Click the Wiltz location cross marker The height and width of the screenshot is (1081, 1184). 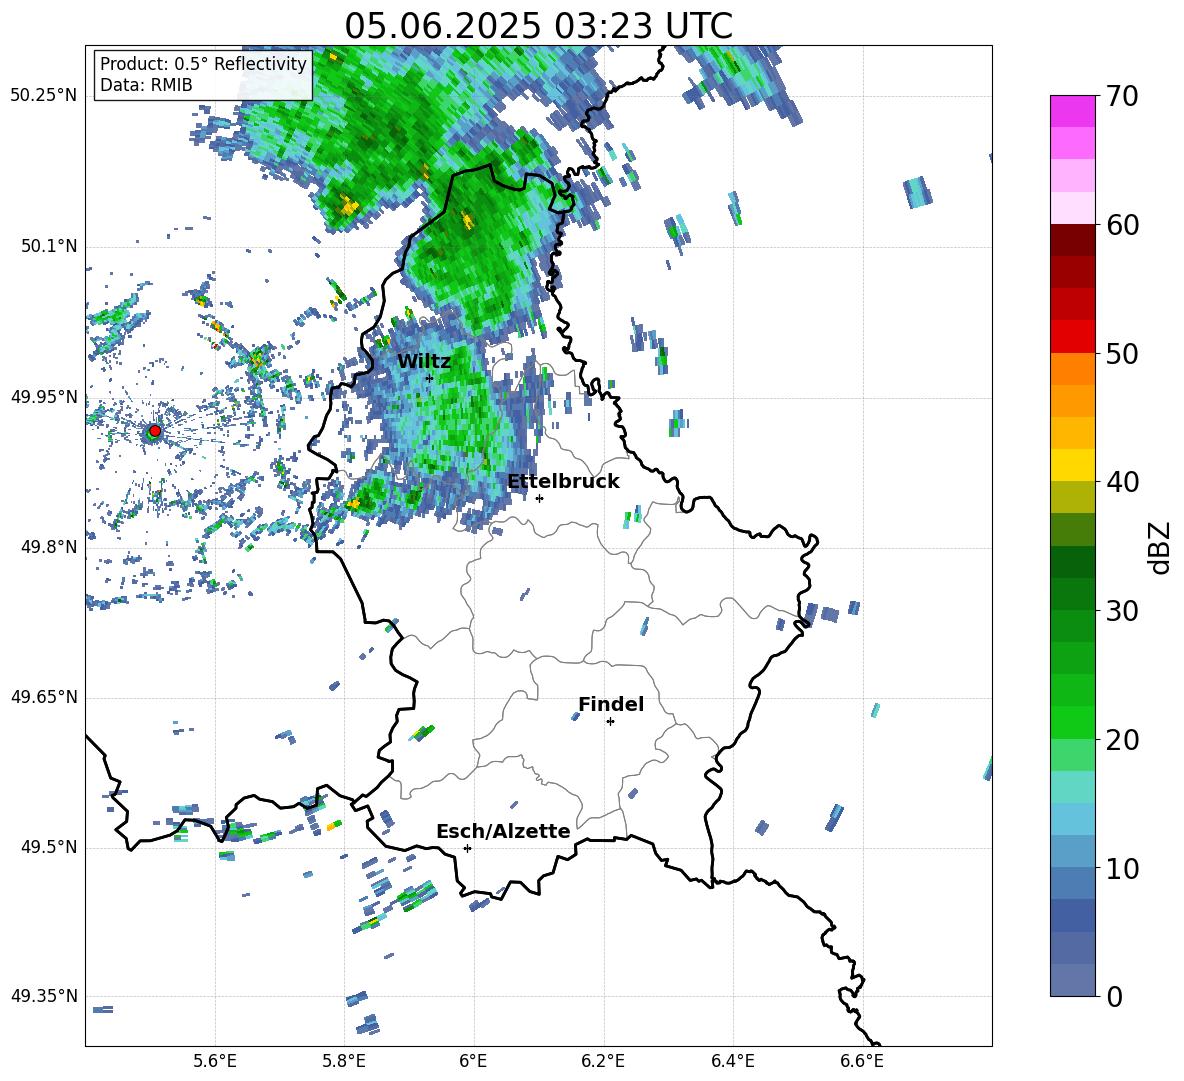[430, 378]
